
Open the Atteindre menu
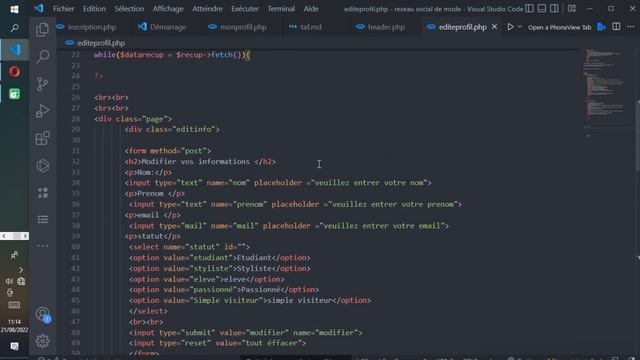pyautogui.click(x=207, y=9)
